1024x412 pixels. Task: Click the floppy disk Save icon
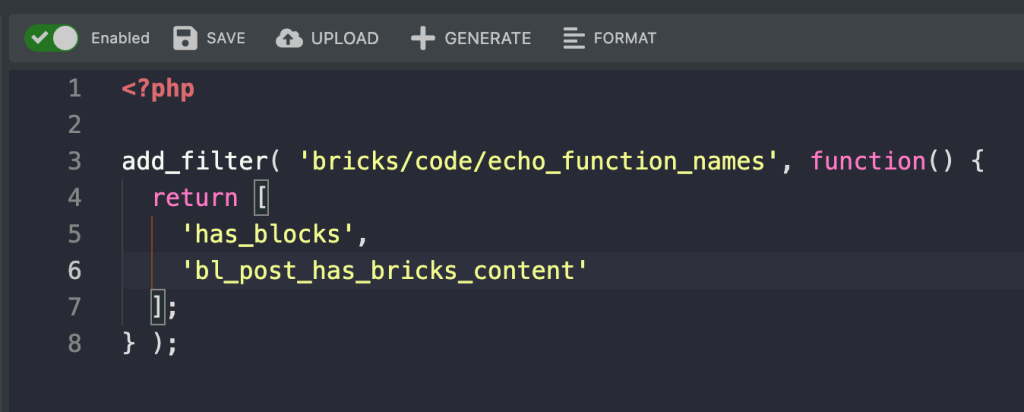pos(185,38)
